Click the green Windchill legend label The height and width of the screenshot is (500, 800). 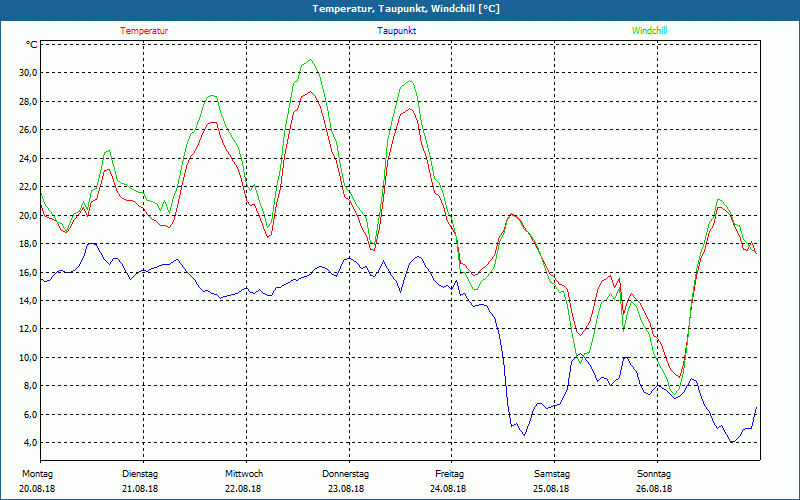pos(649,31)
